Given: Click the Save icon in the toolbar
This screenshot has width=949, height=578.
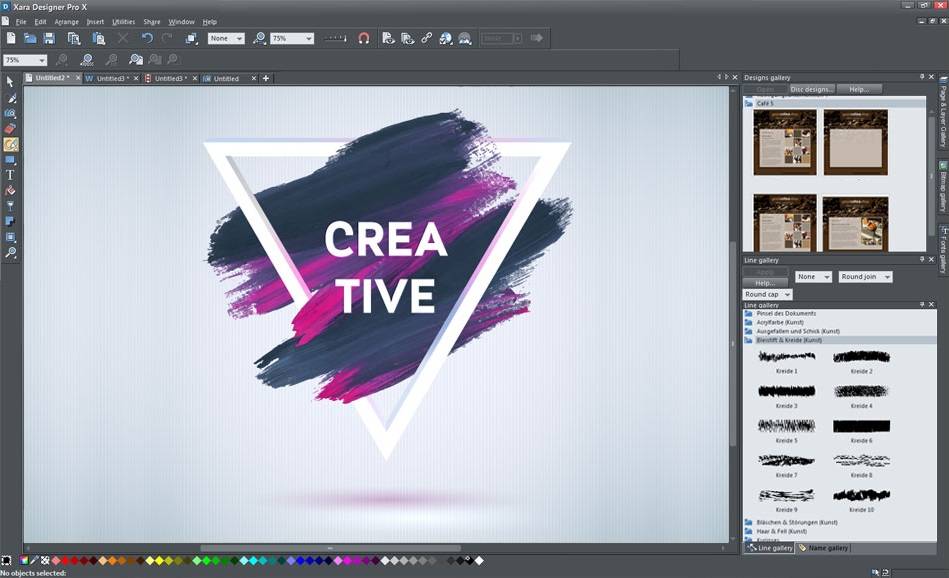Looking at the screenshot, I should 48,38.
